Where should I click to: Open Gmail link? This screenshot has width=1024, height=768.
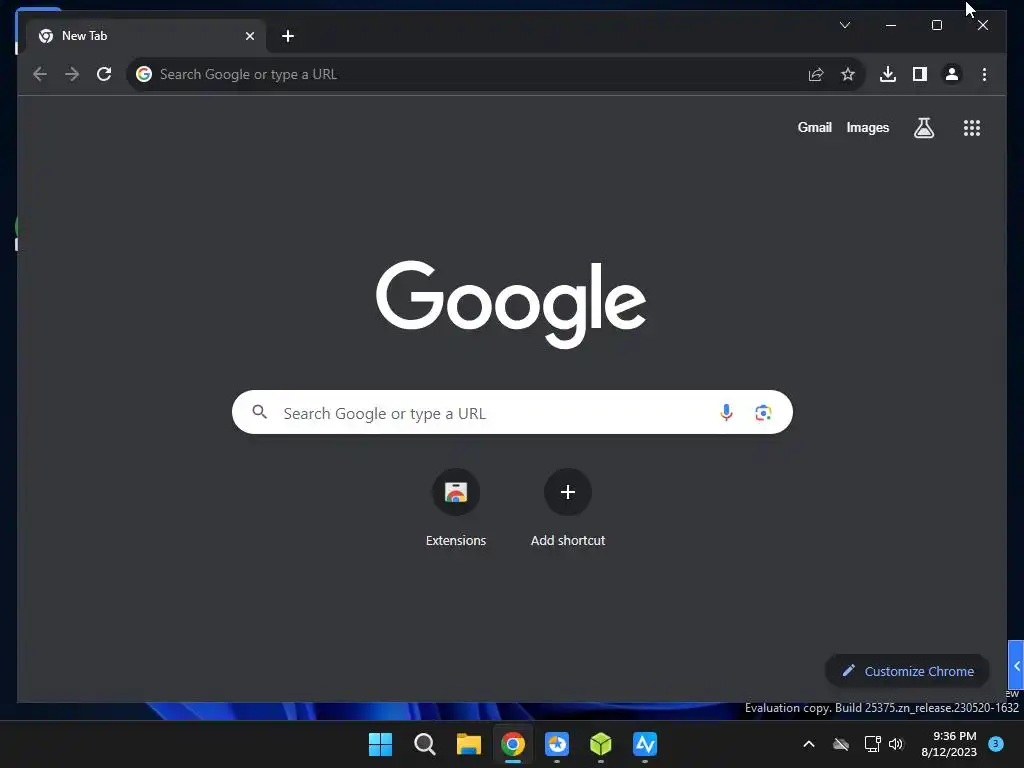(814, 128)
